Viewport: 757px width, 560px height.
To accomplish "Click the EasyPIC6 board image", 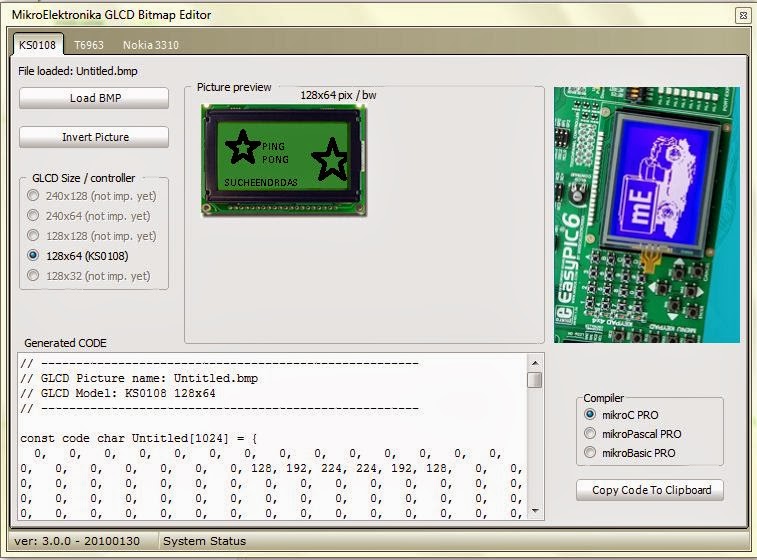I will pyautogui.click(x=647, y=215).
